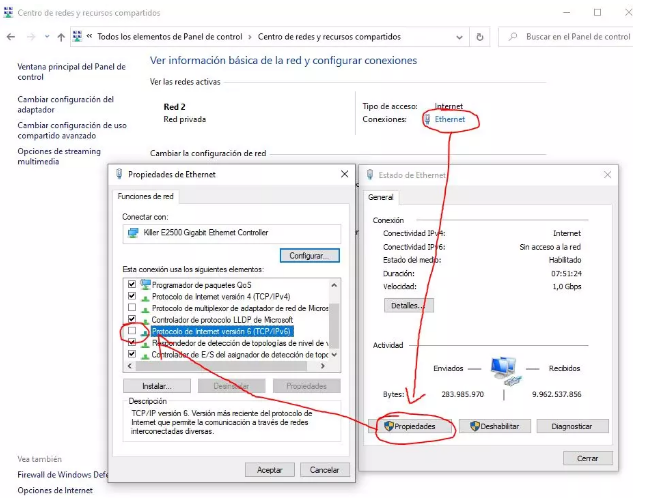651x504 pixels.
Task: Enable the TCP/IPv6 protocol checkbox
Action: [132, 331]
